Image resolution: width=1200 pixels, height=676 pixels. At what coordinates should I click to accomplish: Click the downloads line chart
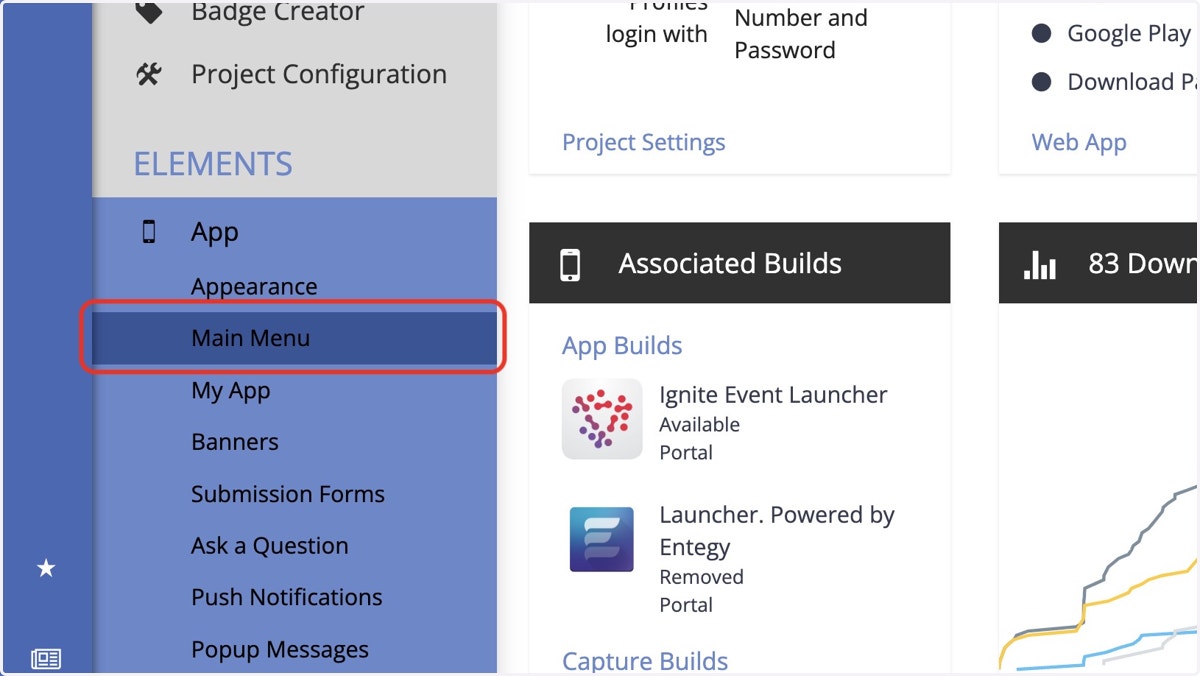[x=1098, y=580]
